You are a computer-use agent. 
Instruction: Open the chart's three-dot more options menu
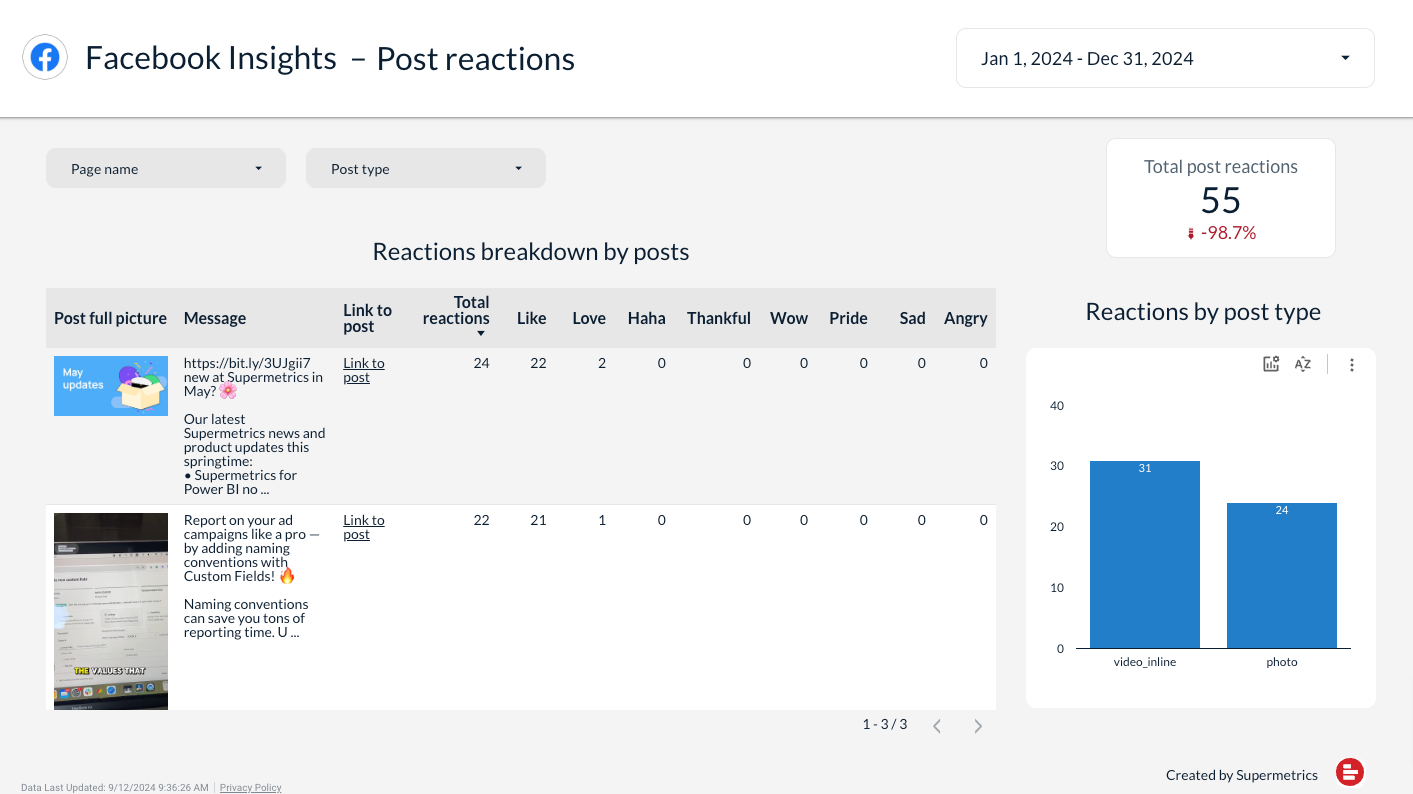point(1352,365)
